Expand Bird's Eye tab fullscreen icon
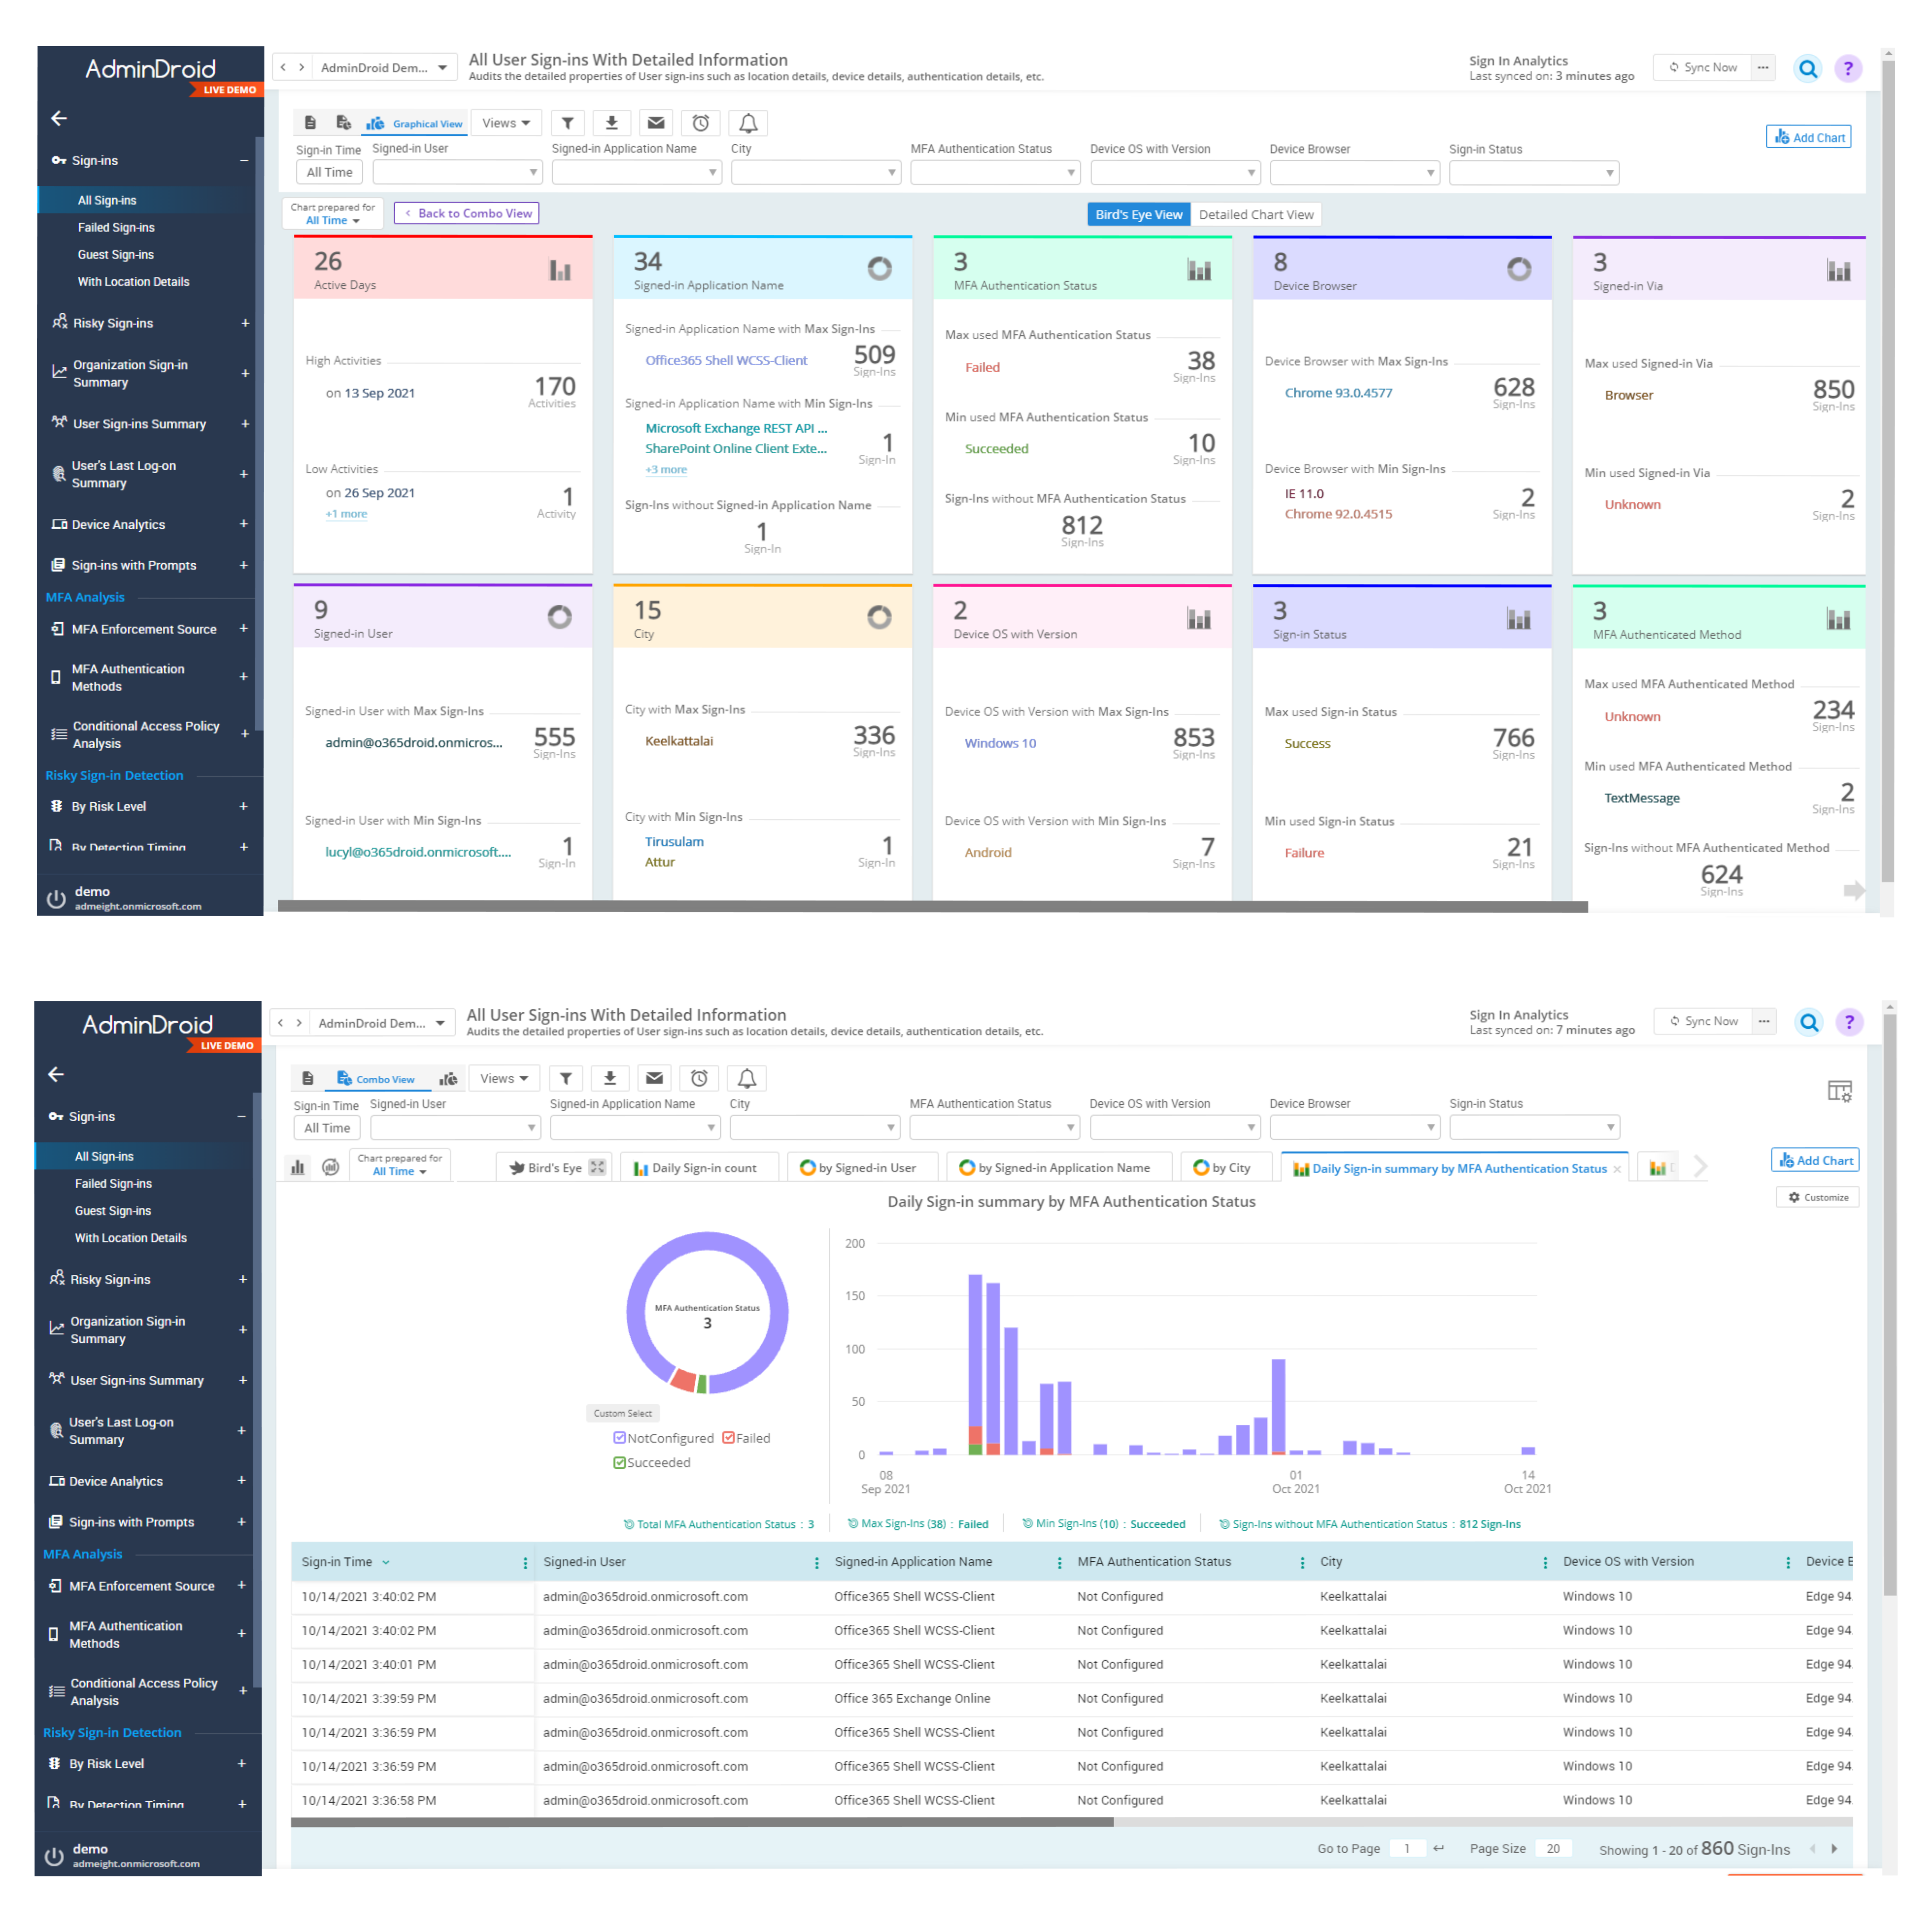This screenshot has width=1932, height=1932. pos(597,1167)
